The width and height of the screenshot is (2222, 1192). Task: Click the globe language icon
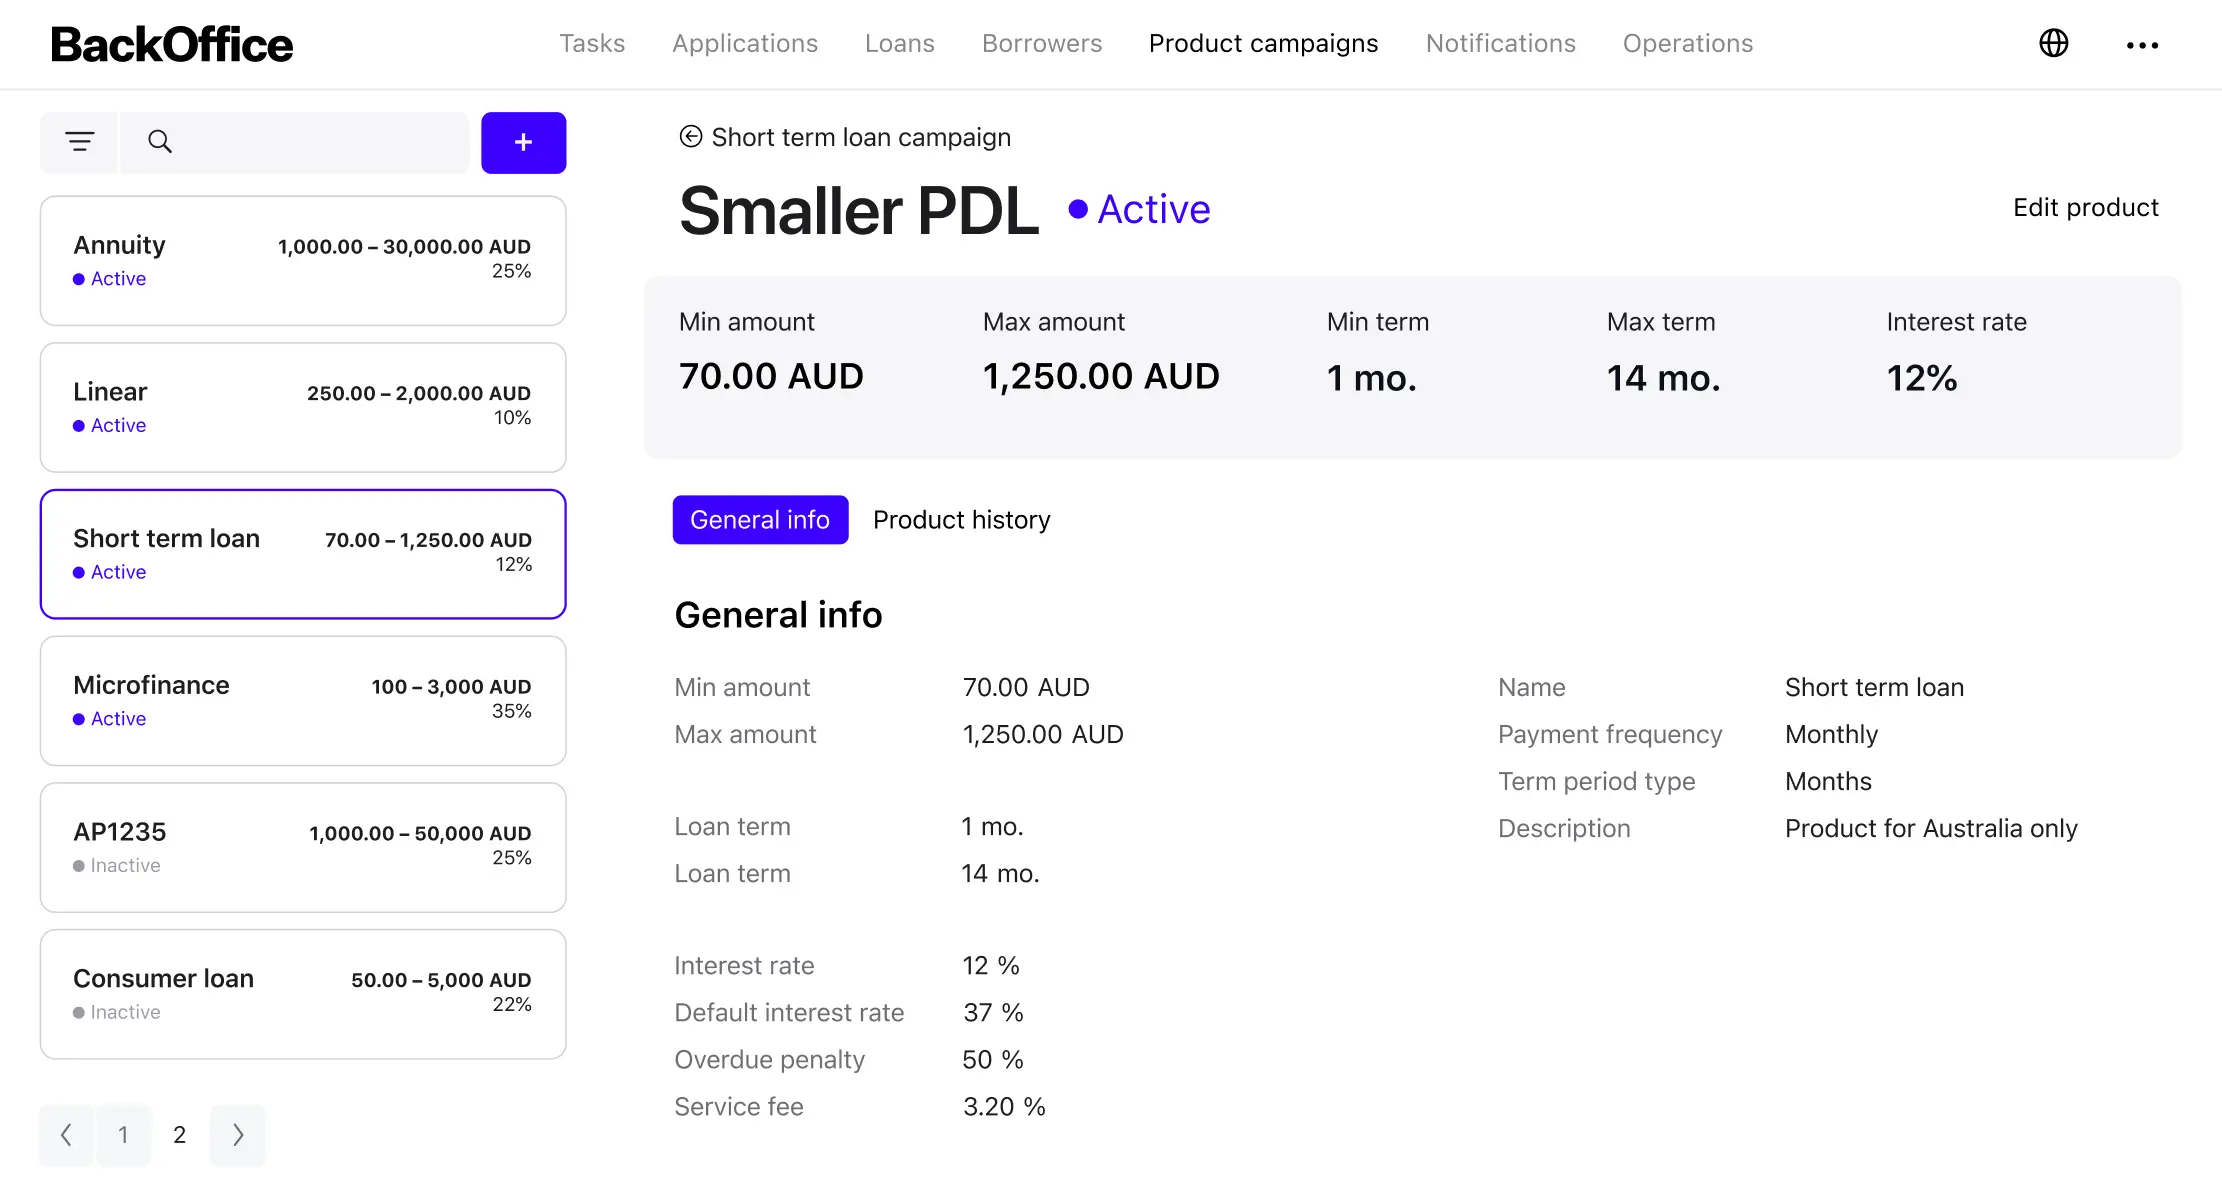(x=2053, y=43)
